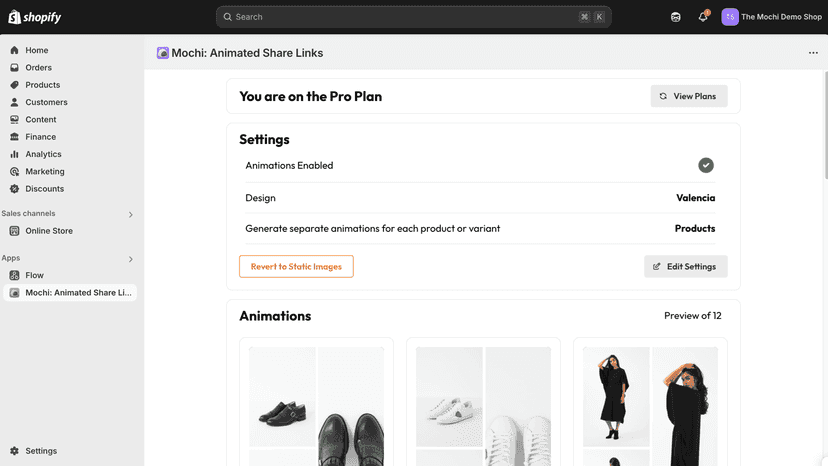Select Orders in the navigation menu
The width and height of the screenshot is (828, 466).
39,68
